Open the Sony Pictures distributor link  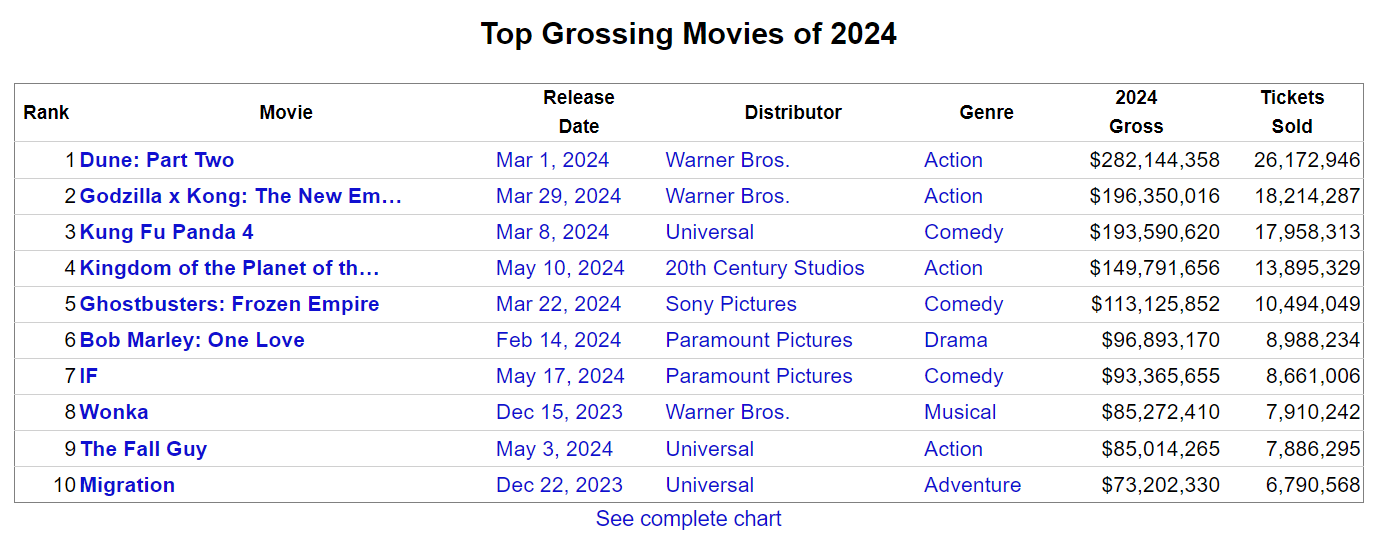731,304
